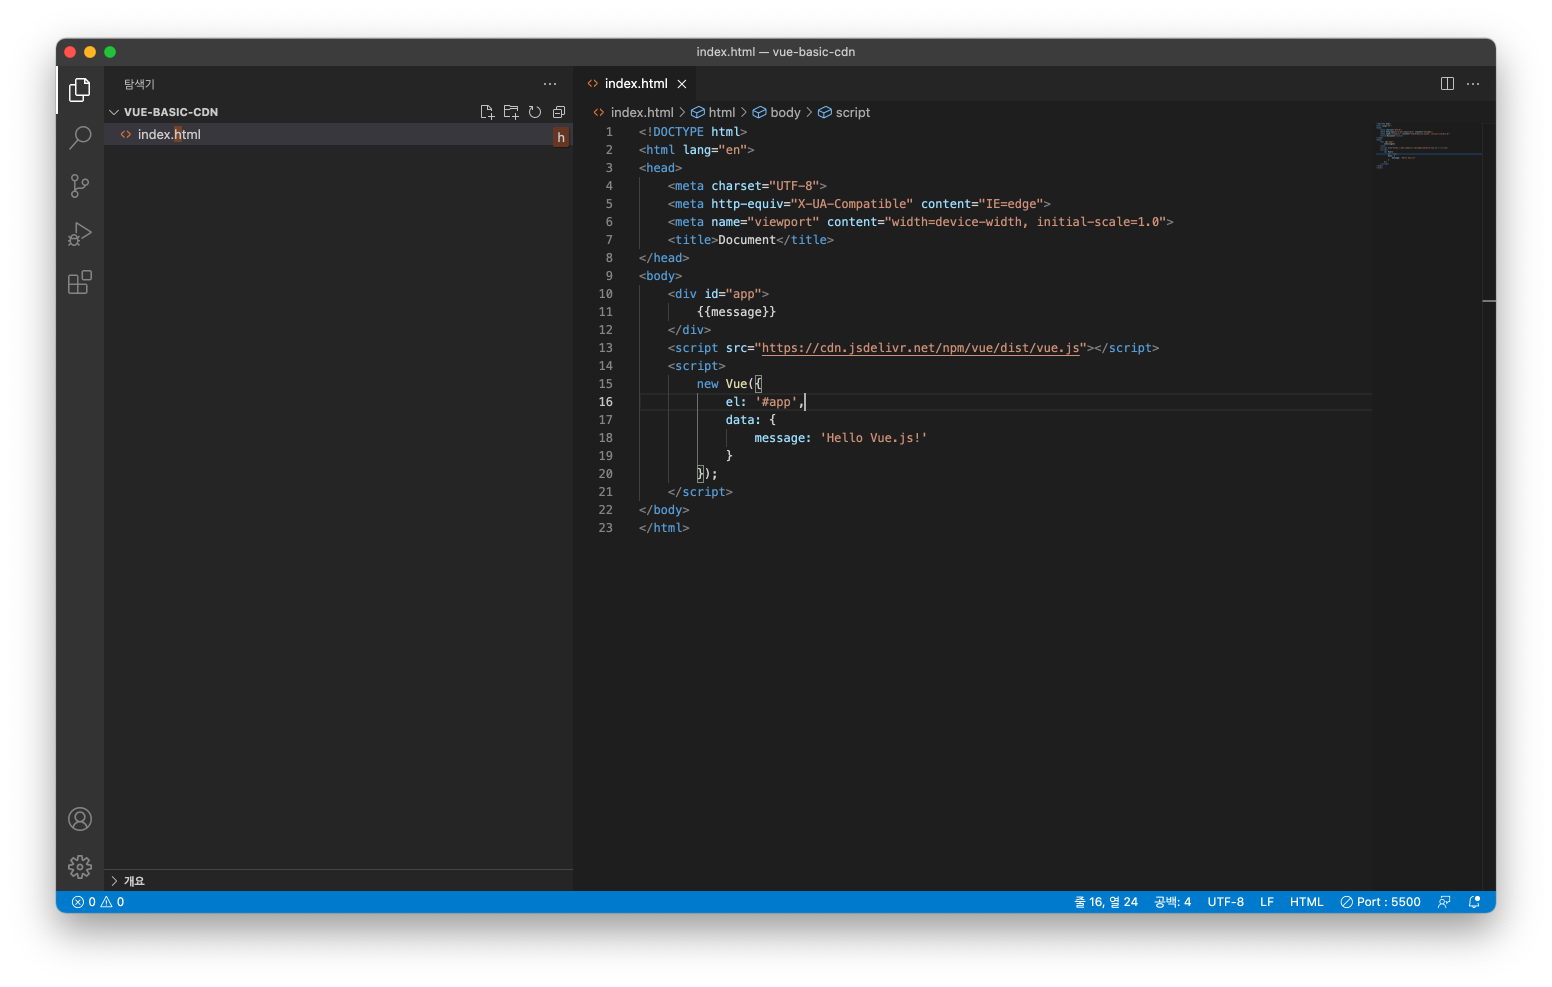Image resolution: width=1552 pixels, height=987 pixels.
Task: Click the new Vue({ code on line 15
Action: 729,384
